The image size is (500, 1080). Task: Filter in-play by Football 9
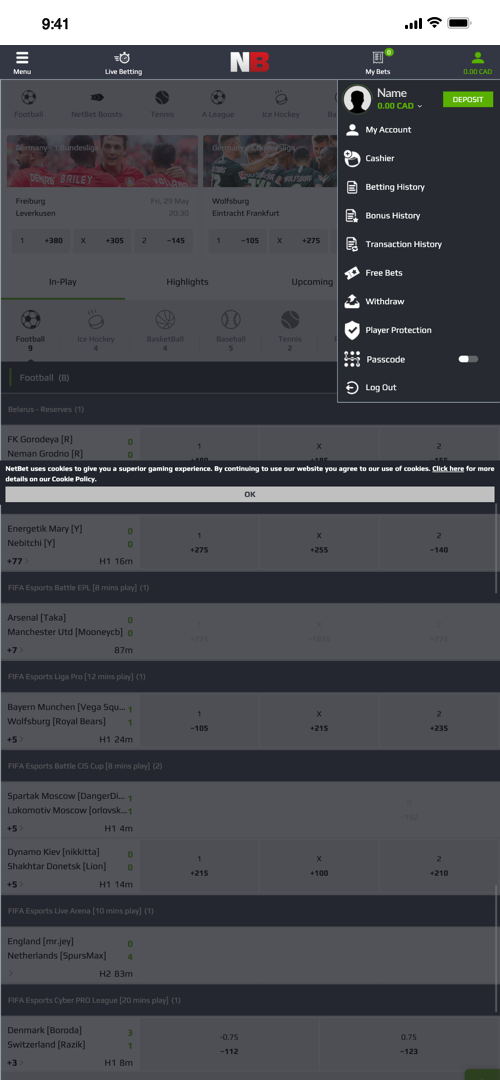(30, 331)
